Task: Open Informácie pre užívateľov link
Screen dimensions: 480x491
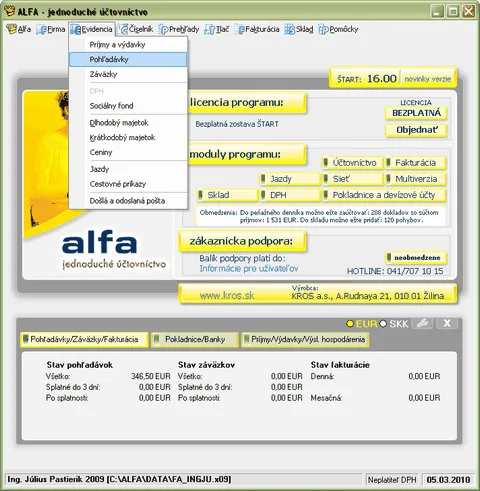Action: (249, 269)
